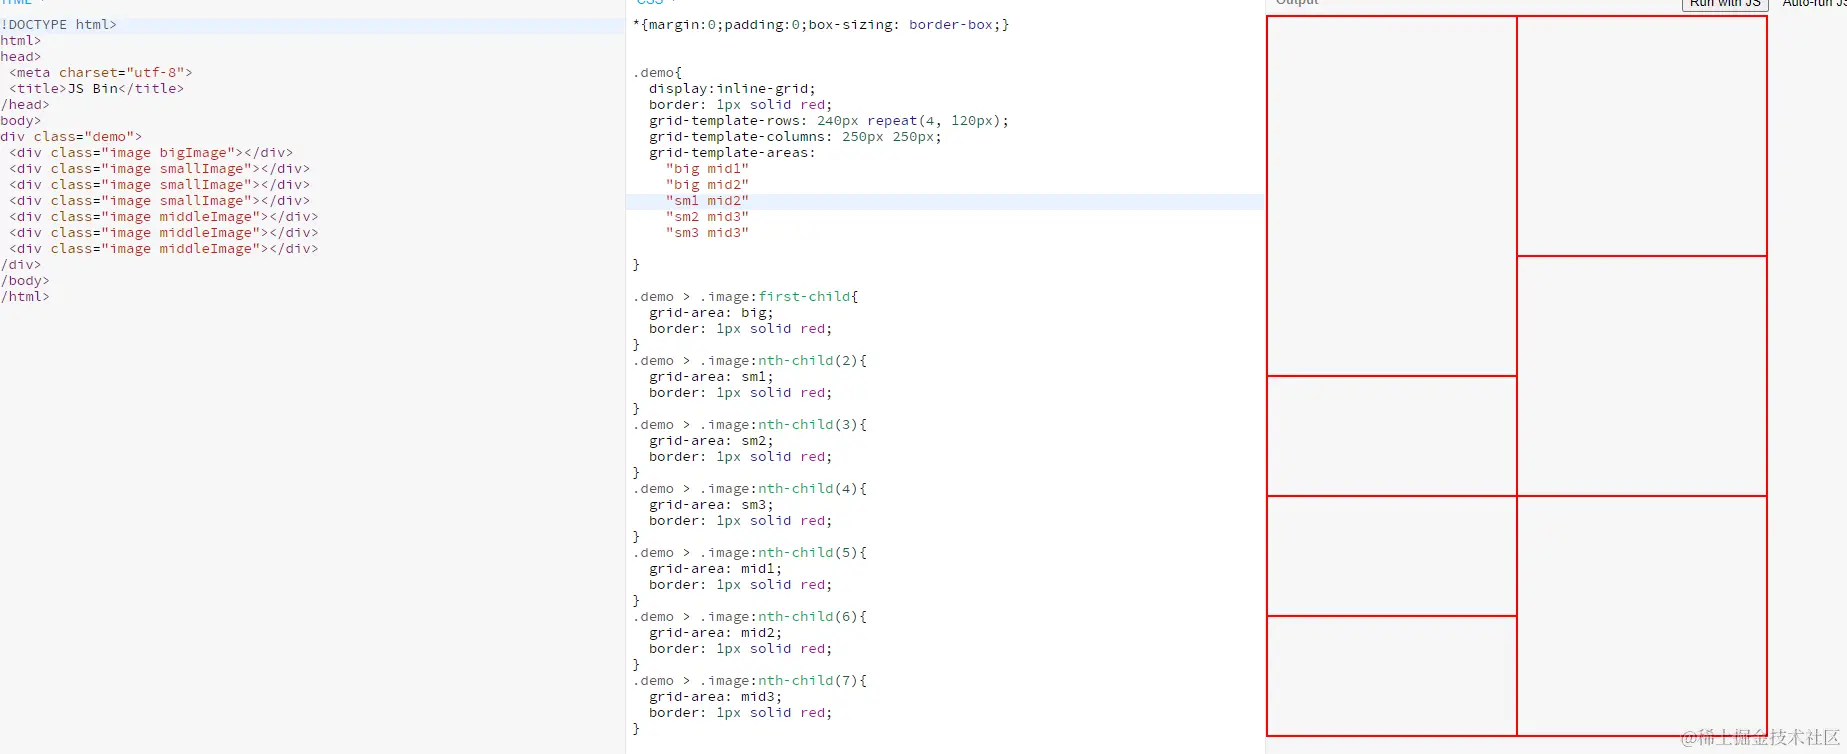
Task: Select the meta charset="utf-8" line
Action: [100, 73]
